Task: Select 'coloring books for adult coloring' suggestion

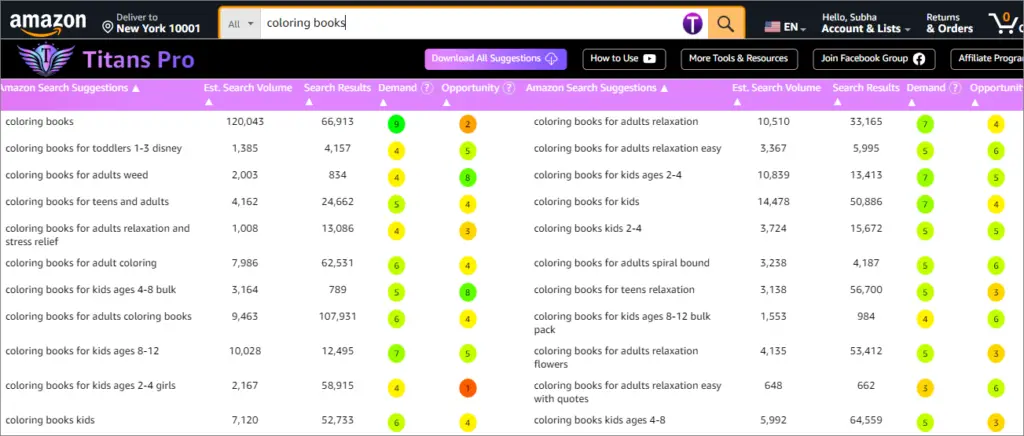Action: pyautogui.click(x=81, y=263)
